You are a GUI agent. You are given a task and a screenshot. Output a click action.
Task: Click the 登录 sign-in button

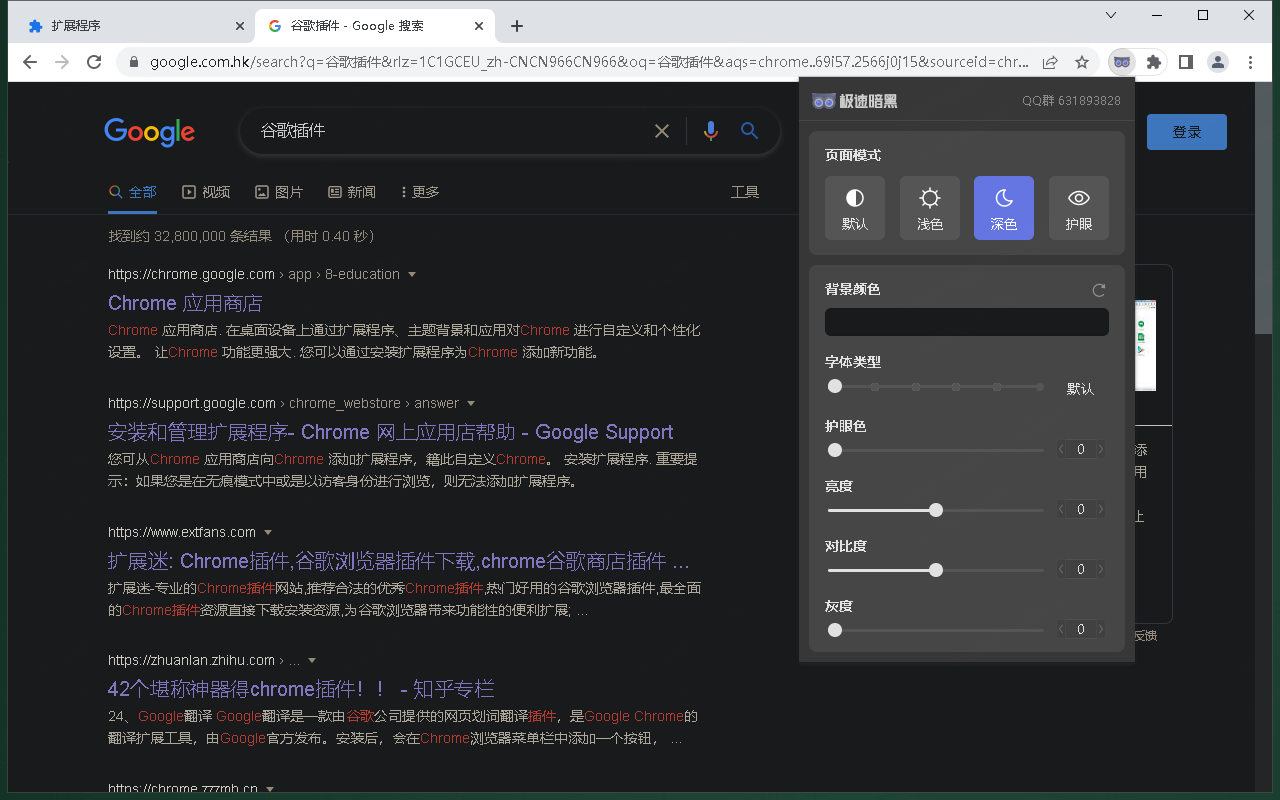pos(1186,131)
